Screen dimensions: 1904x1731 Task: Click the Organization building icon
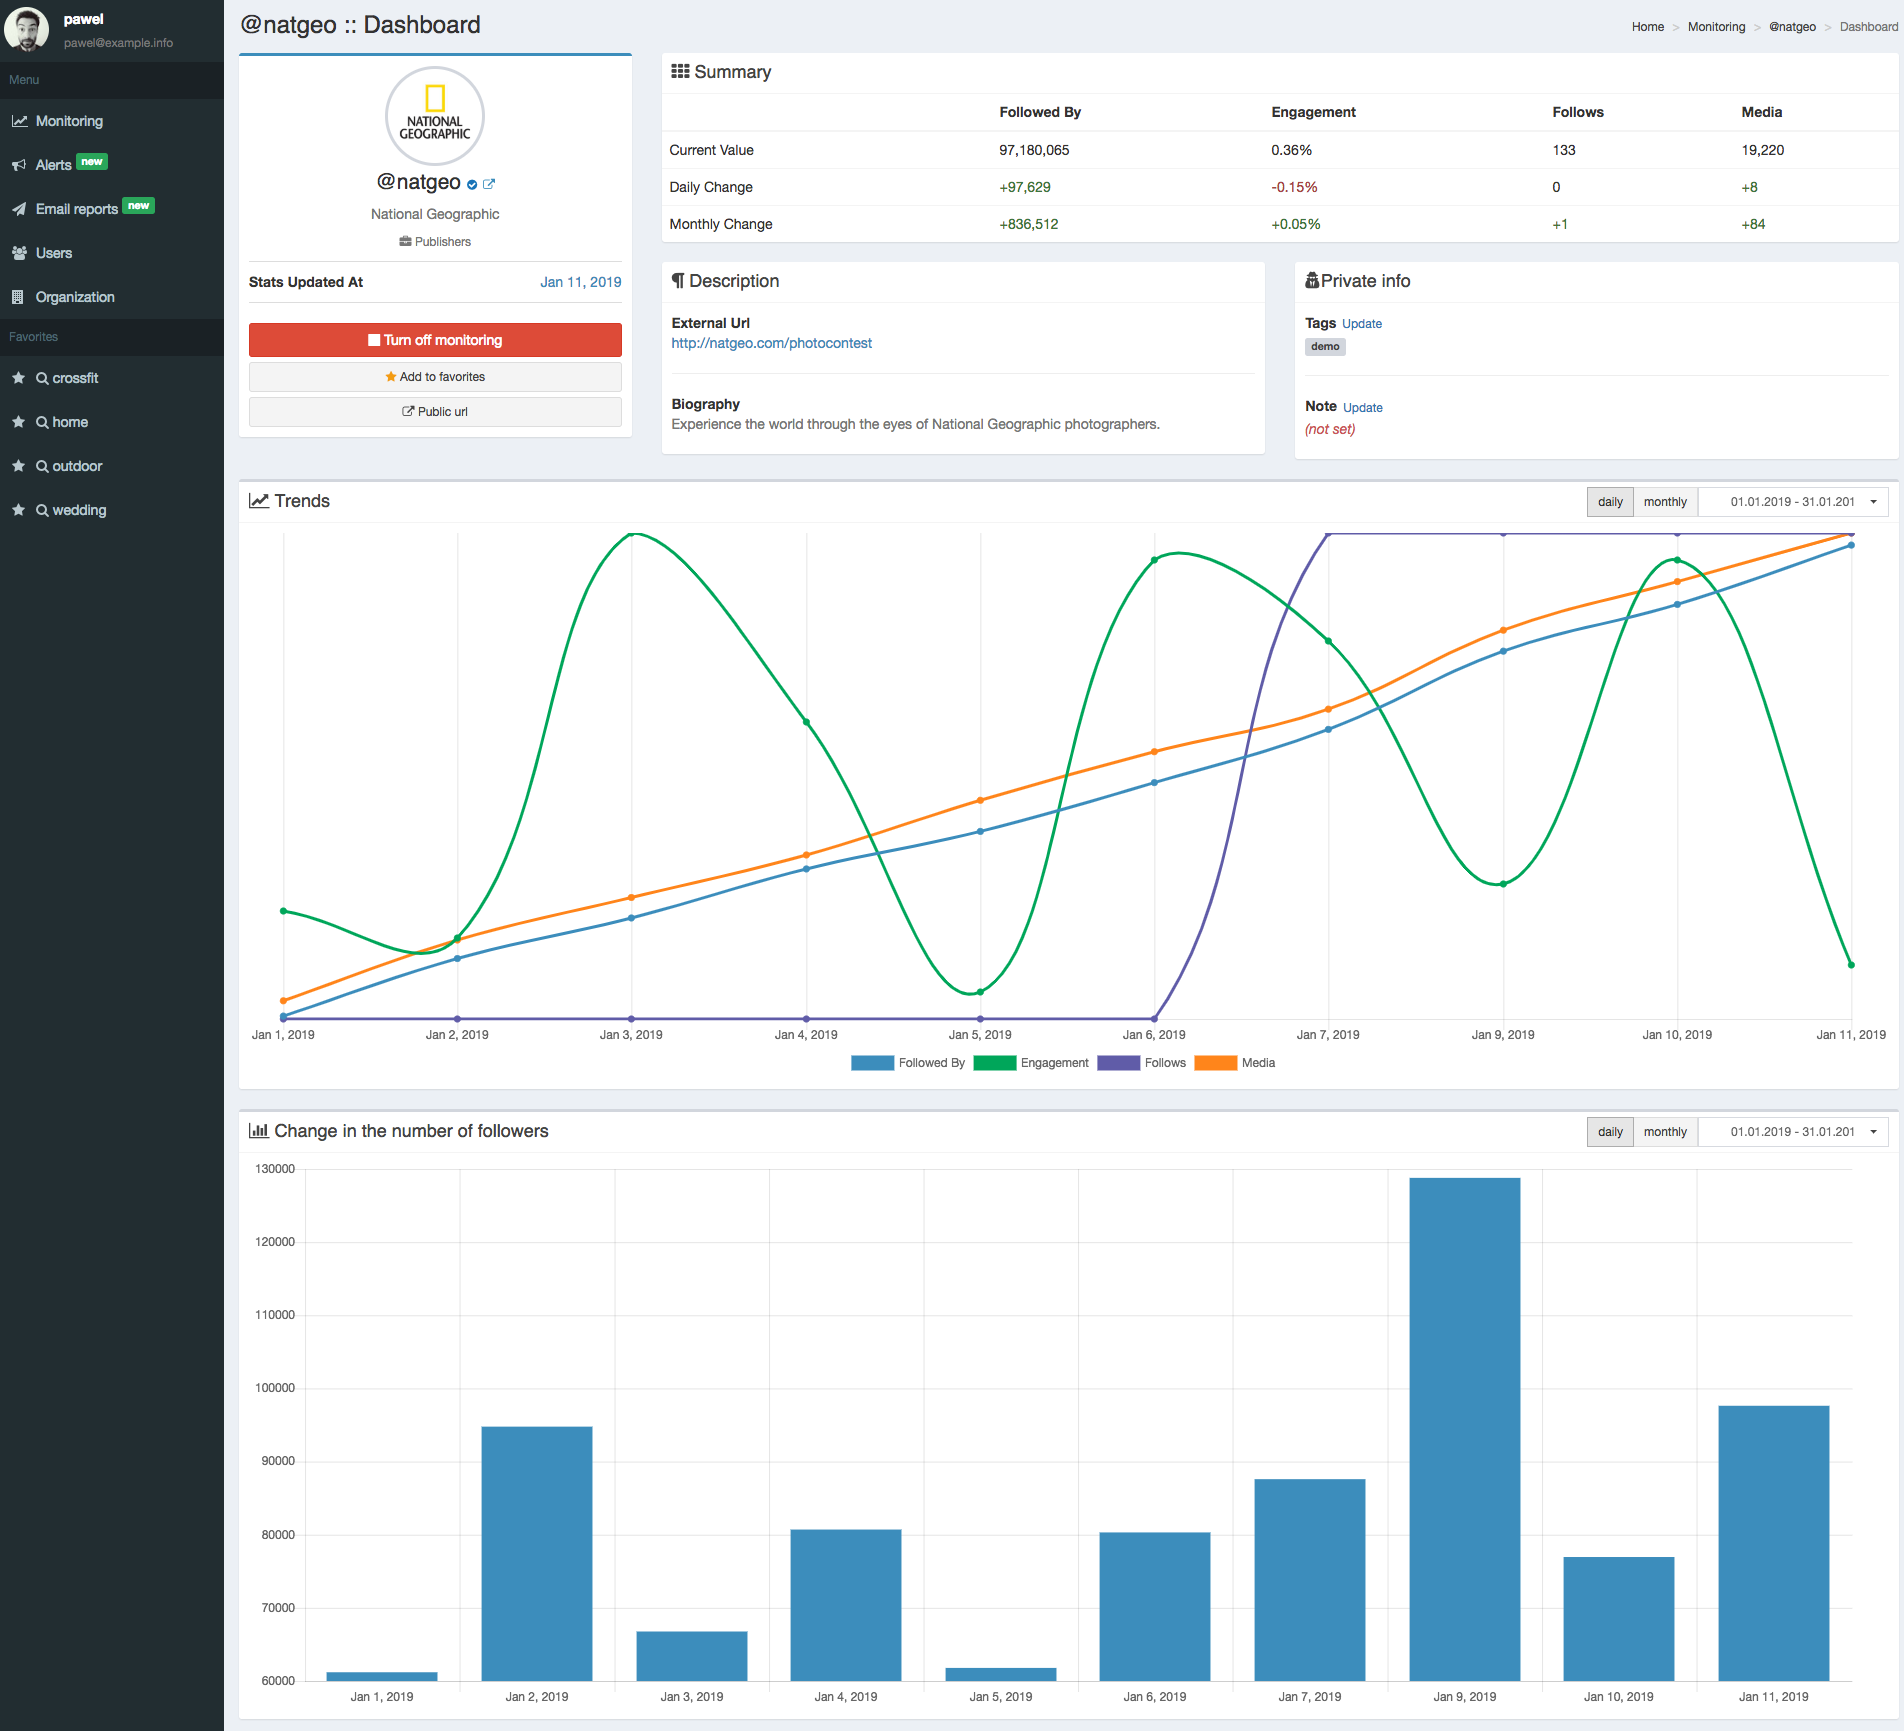click(18, 297)
